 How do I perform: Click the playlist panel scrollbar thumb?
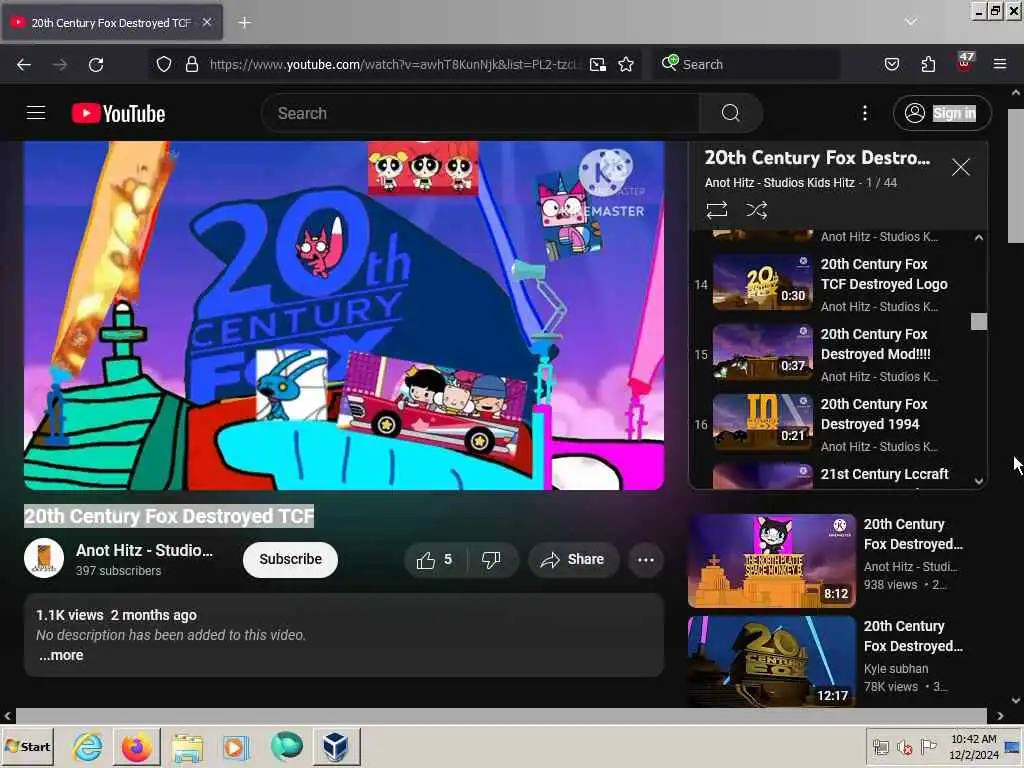(x=978, y=321)
